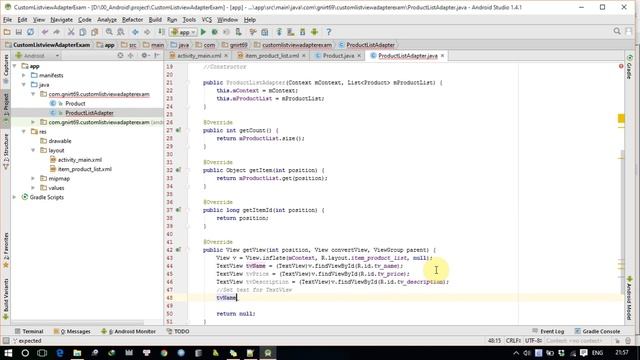The width and height of the screenshot is (640, 360).
Task: Open the File menu
Action: pyautogui.click(x=7, y=20)
